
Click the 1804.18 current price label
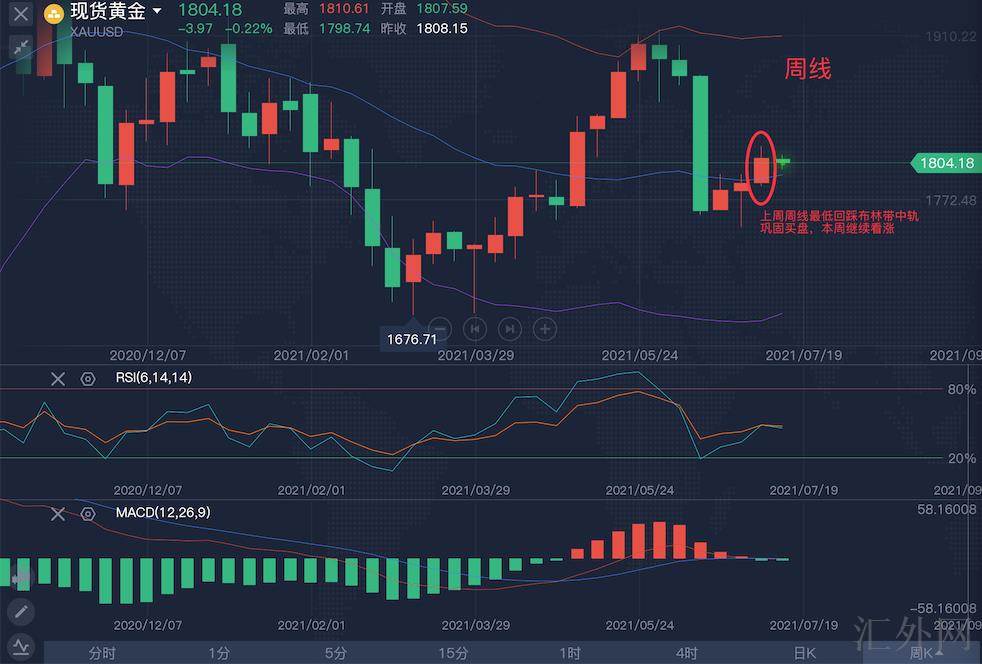click(944, 163)
